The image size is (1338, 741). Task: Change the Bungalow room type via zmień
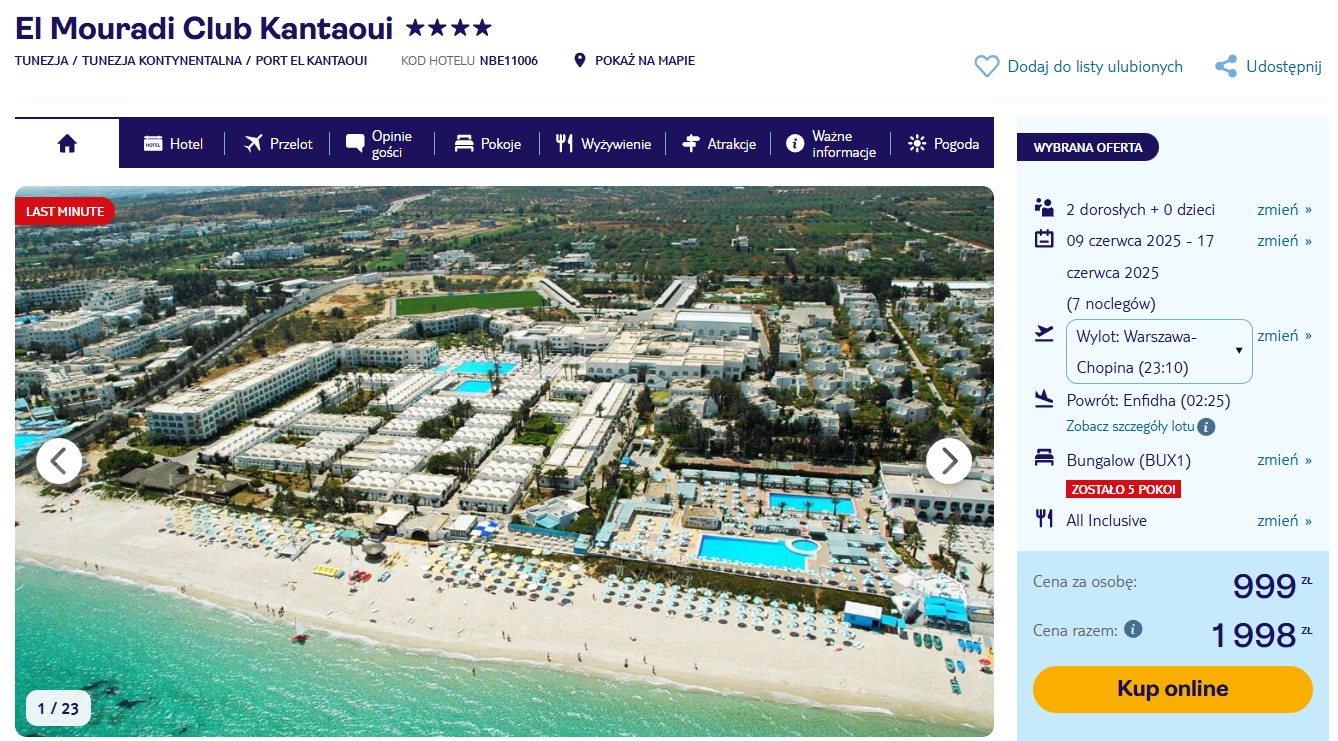pyautogui.click(x=1284, y=460)
